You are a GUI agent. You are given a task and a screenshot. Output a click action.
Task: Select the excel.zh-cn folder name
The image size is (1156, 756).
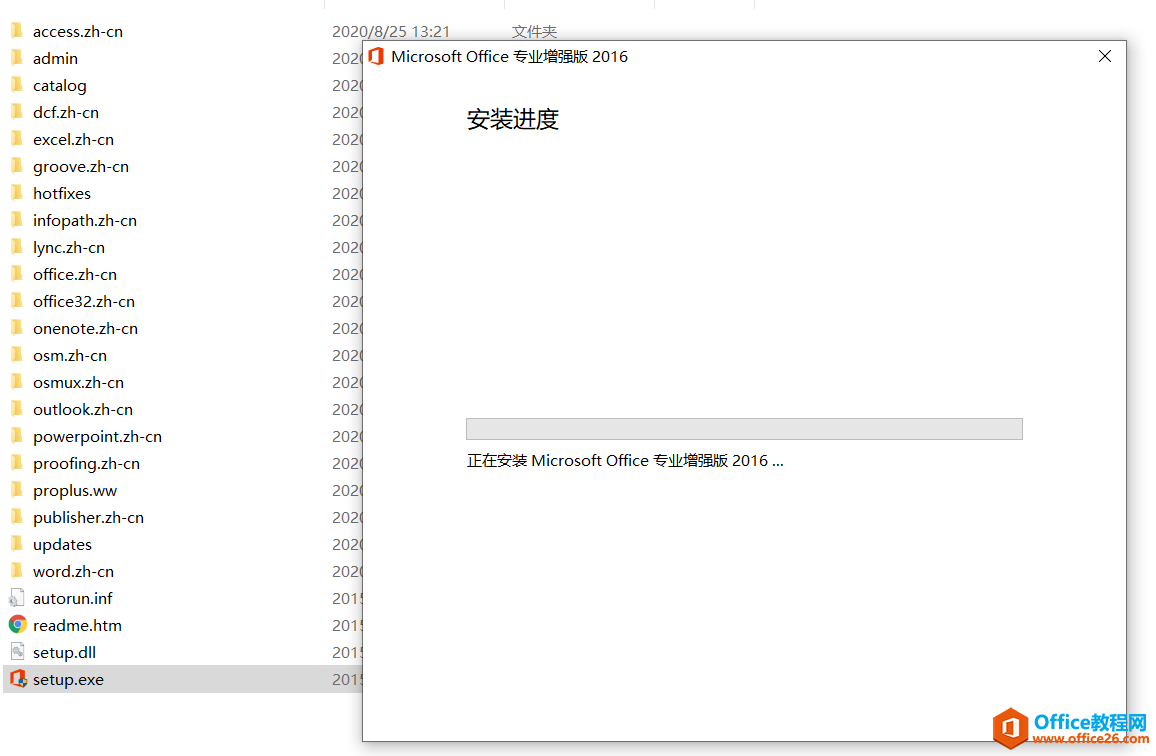[74, 139]
